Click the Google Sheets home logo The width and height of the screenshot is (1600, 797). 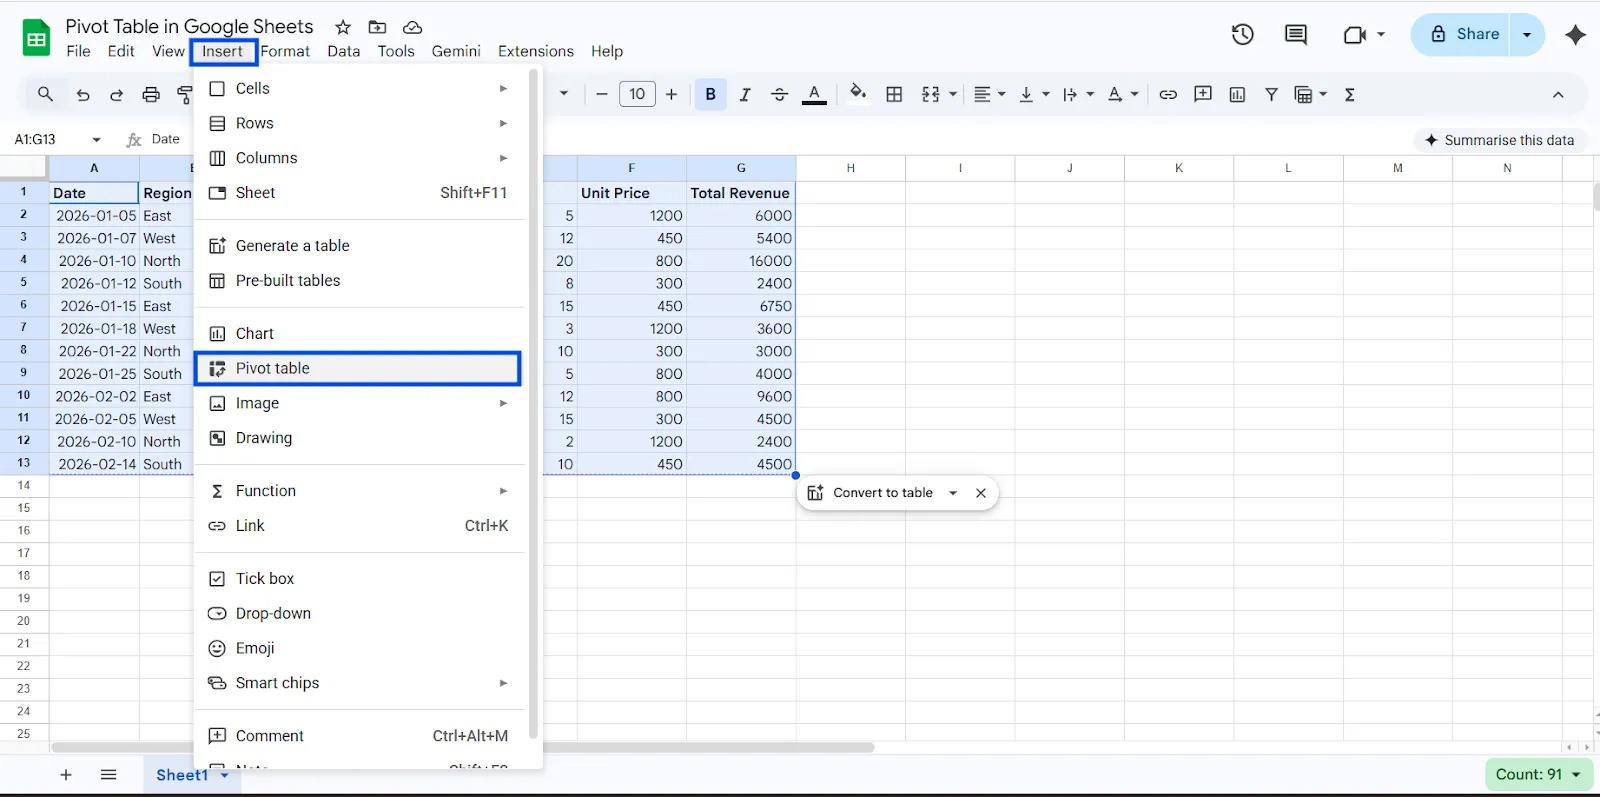[x=36, y=38]
